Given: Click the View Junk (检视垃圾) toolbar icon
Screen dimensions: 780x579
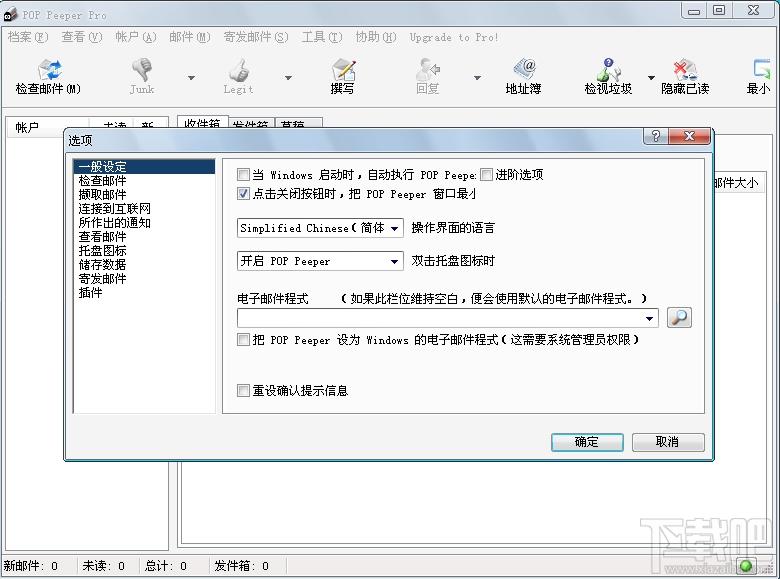Looking at the screenshot, I should (x=608, y=70).
